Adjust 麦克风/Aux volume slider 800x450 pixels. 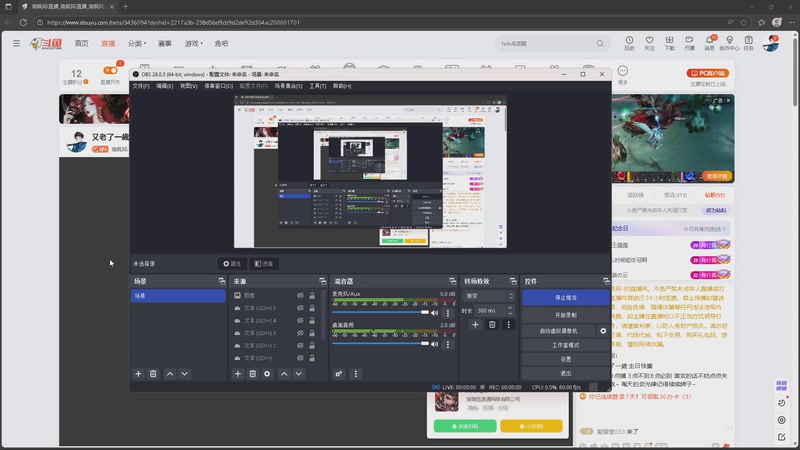pyautogui.click(x=380, y=312)
